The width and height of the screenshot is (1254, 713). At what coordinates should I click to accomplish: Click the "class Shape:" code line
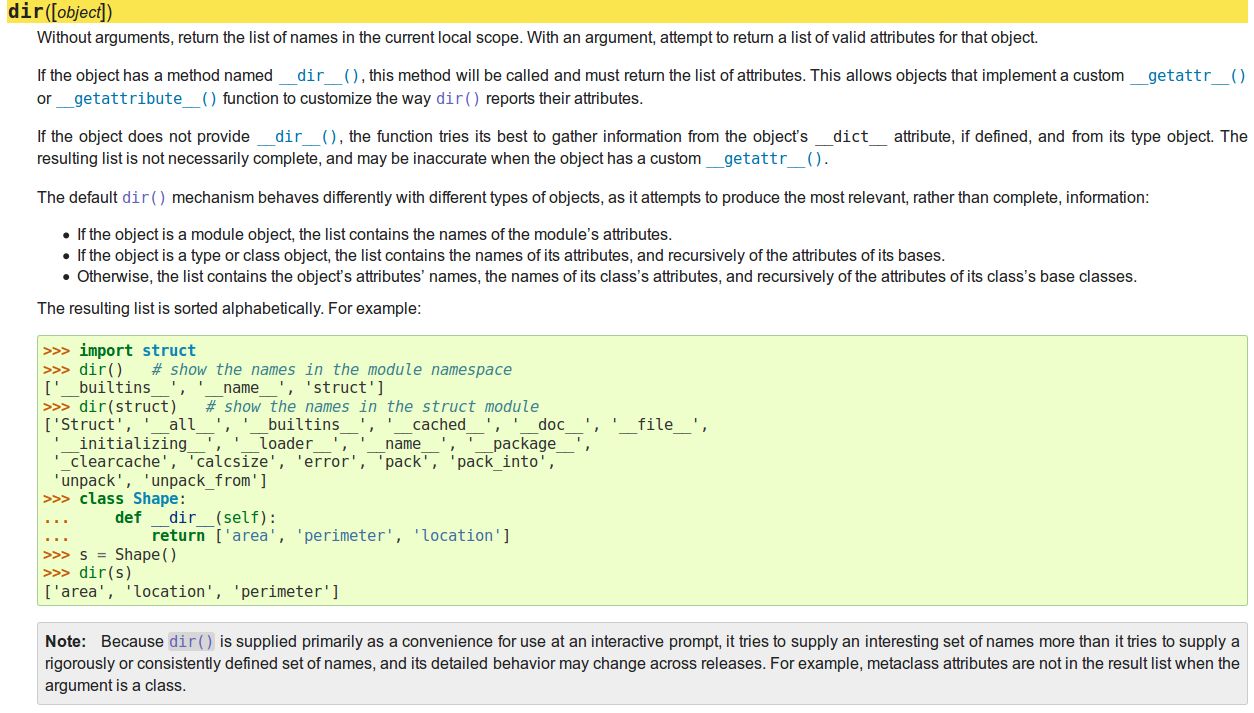[x=132, y=498]
